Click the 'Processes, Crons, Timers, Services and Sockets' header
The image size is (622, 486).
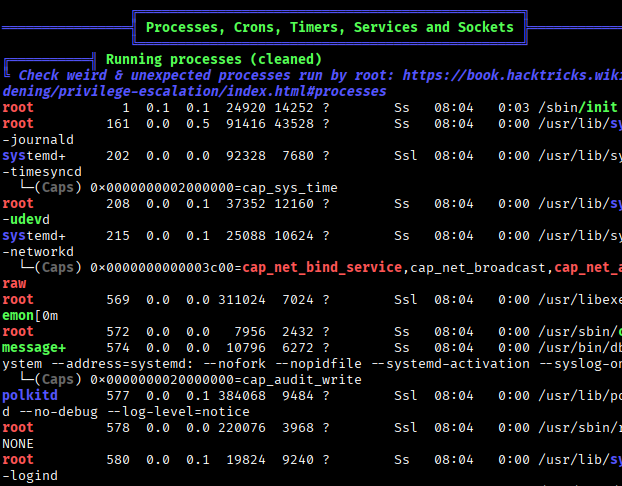[330, 27]
